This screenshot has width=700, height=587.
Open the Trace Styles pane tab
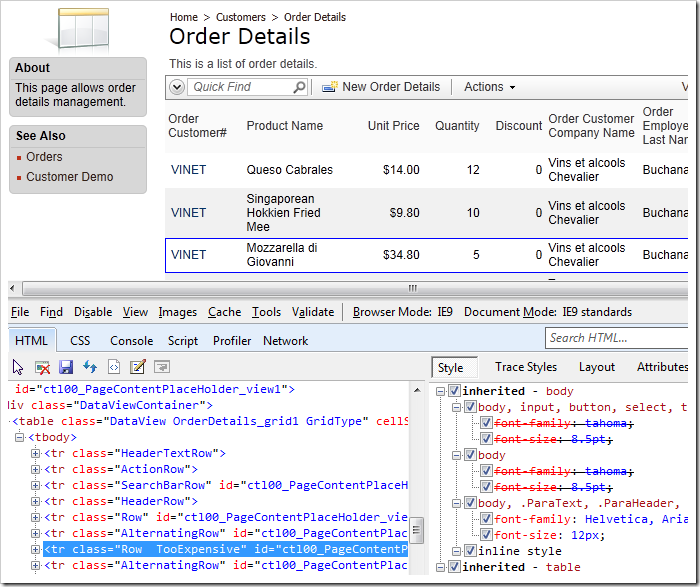point(526,367)
